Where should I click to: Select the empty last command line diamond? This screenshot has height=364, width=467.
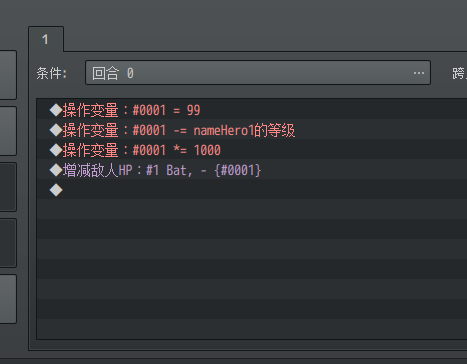(56, 190)
